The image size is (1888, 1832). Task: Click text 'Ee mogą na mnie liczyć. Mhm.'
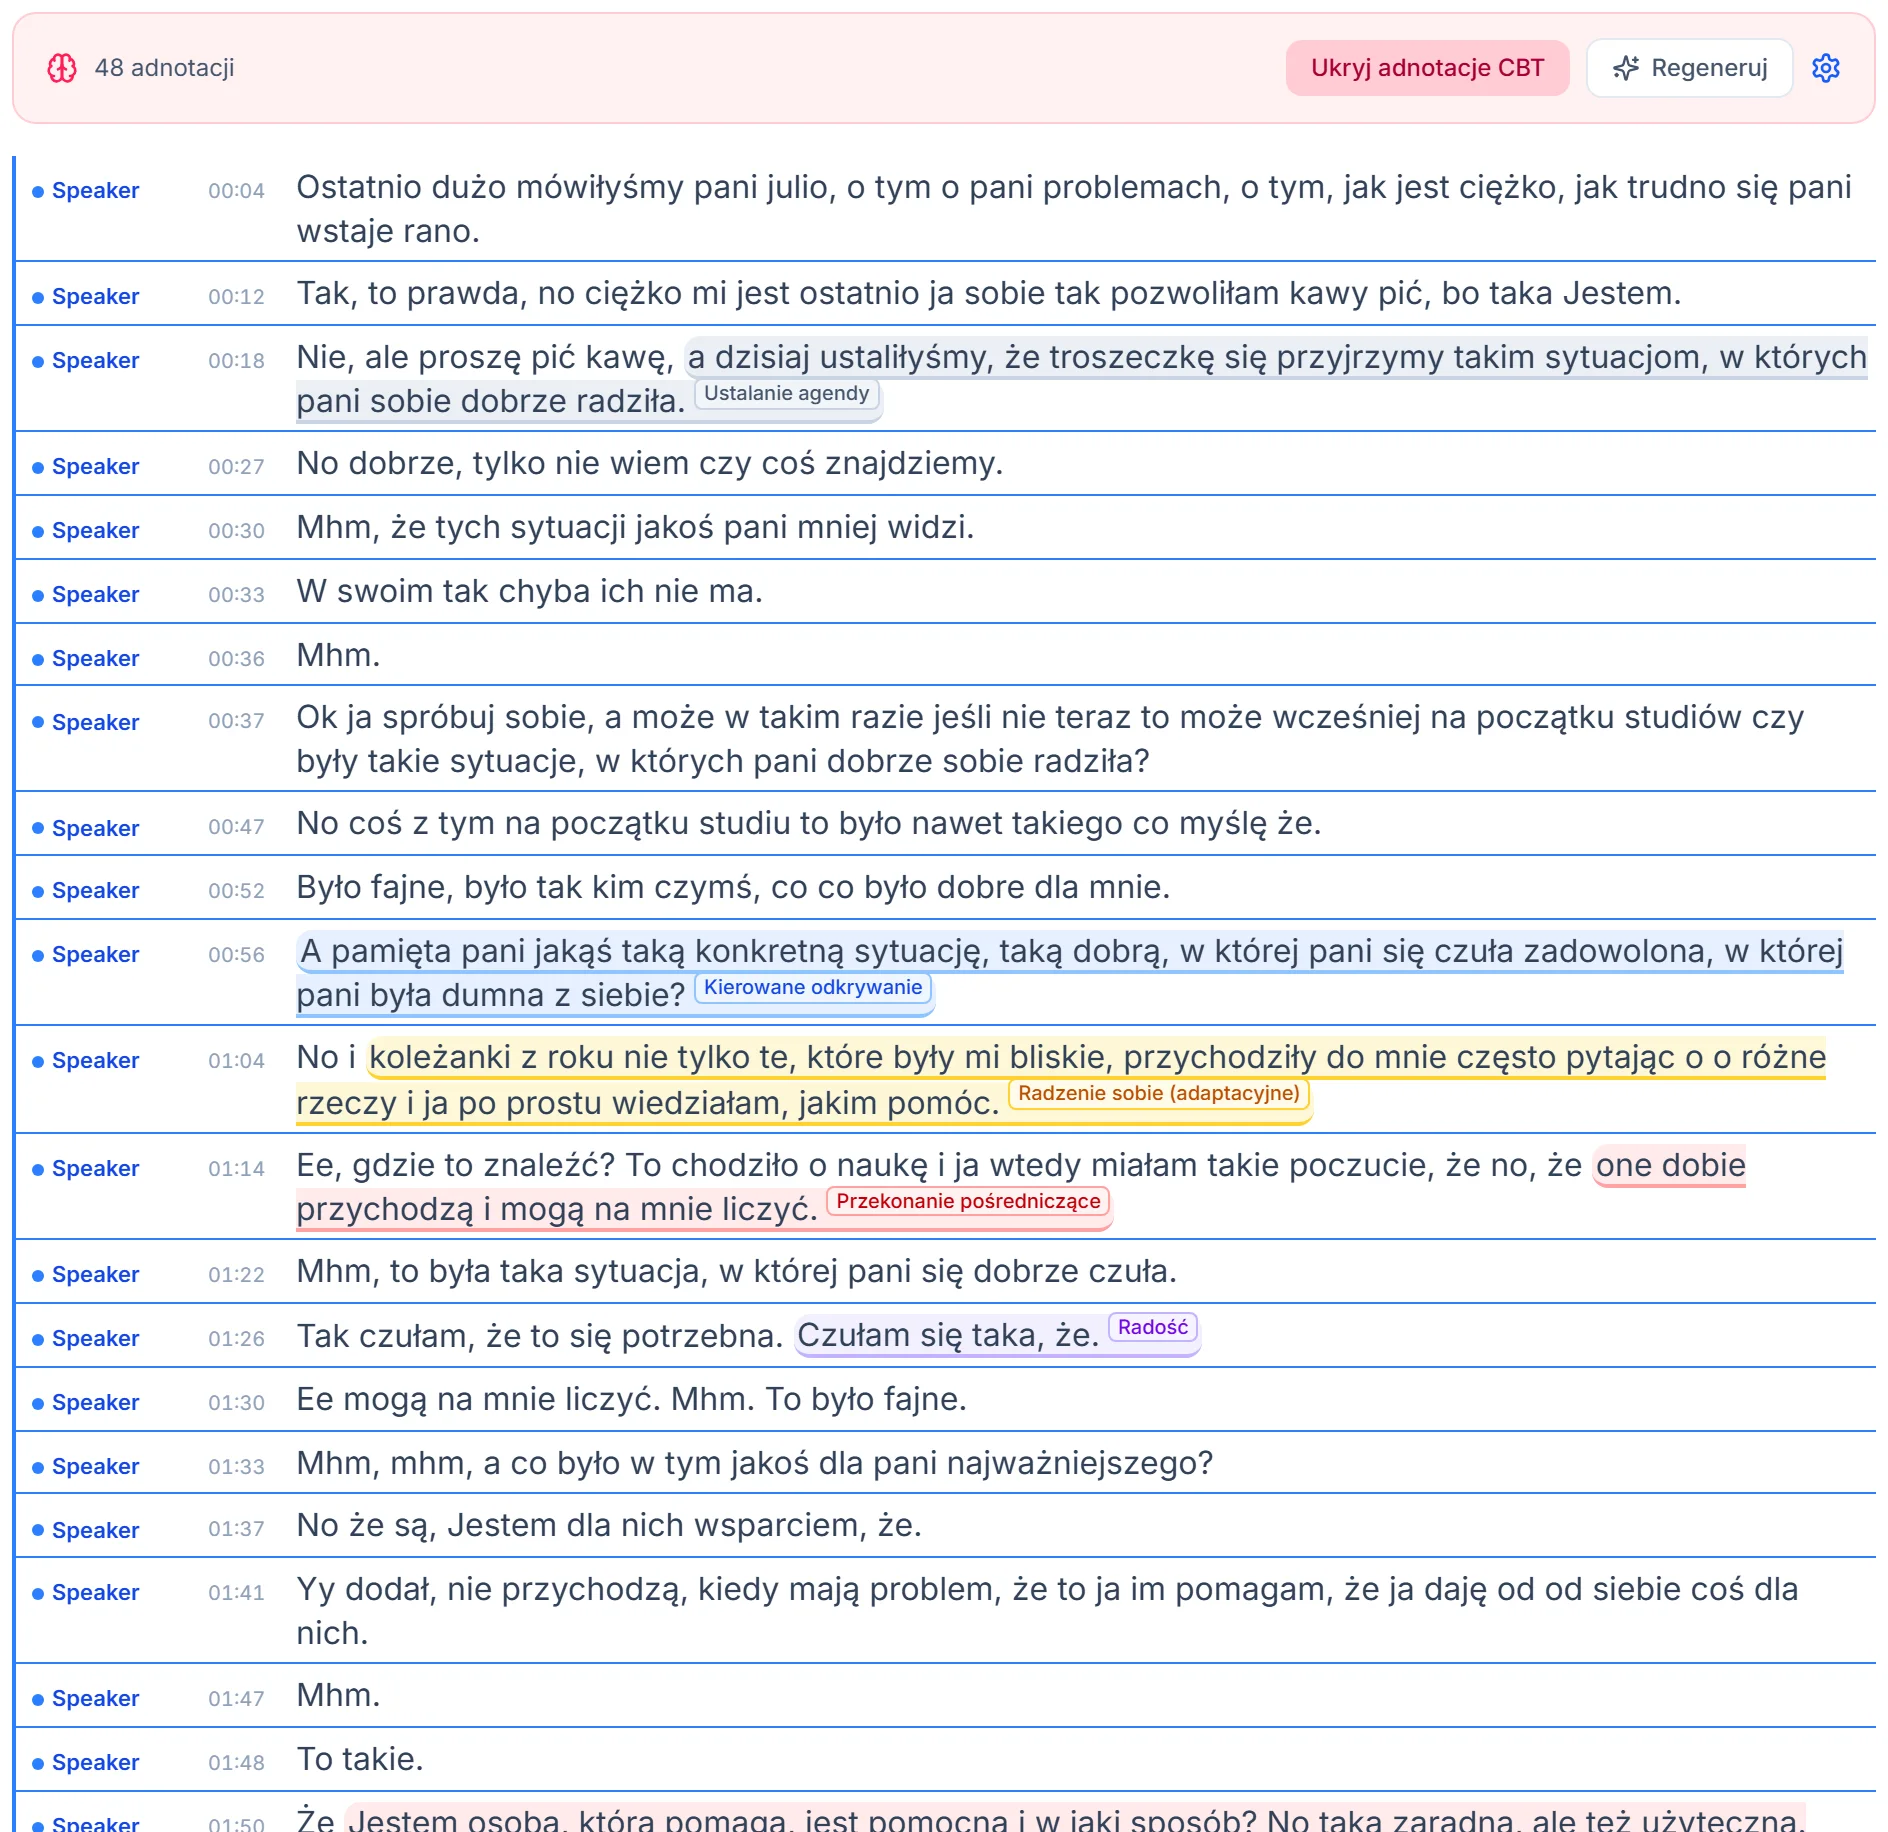(525, 1399)
